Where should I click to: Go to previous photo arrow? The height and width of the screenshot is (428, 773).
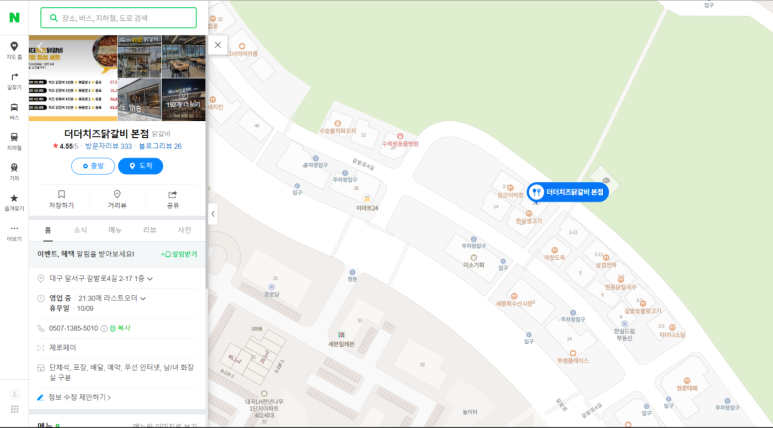(40, 46)
